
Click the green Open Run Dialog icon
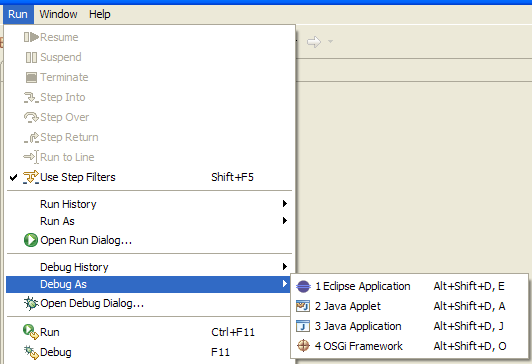31,240
